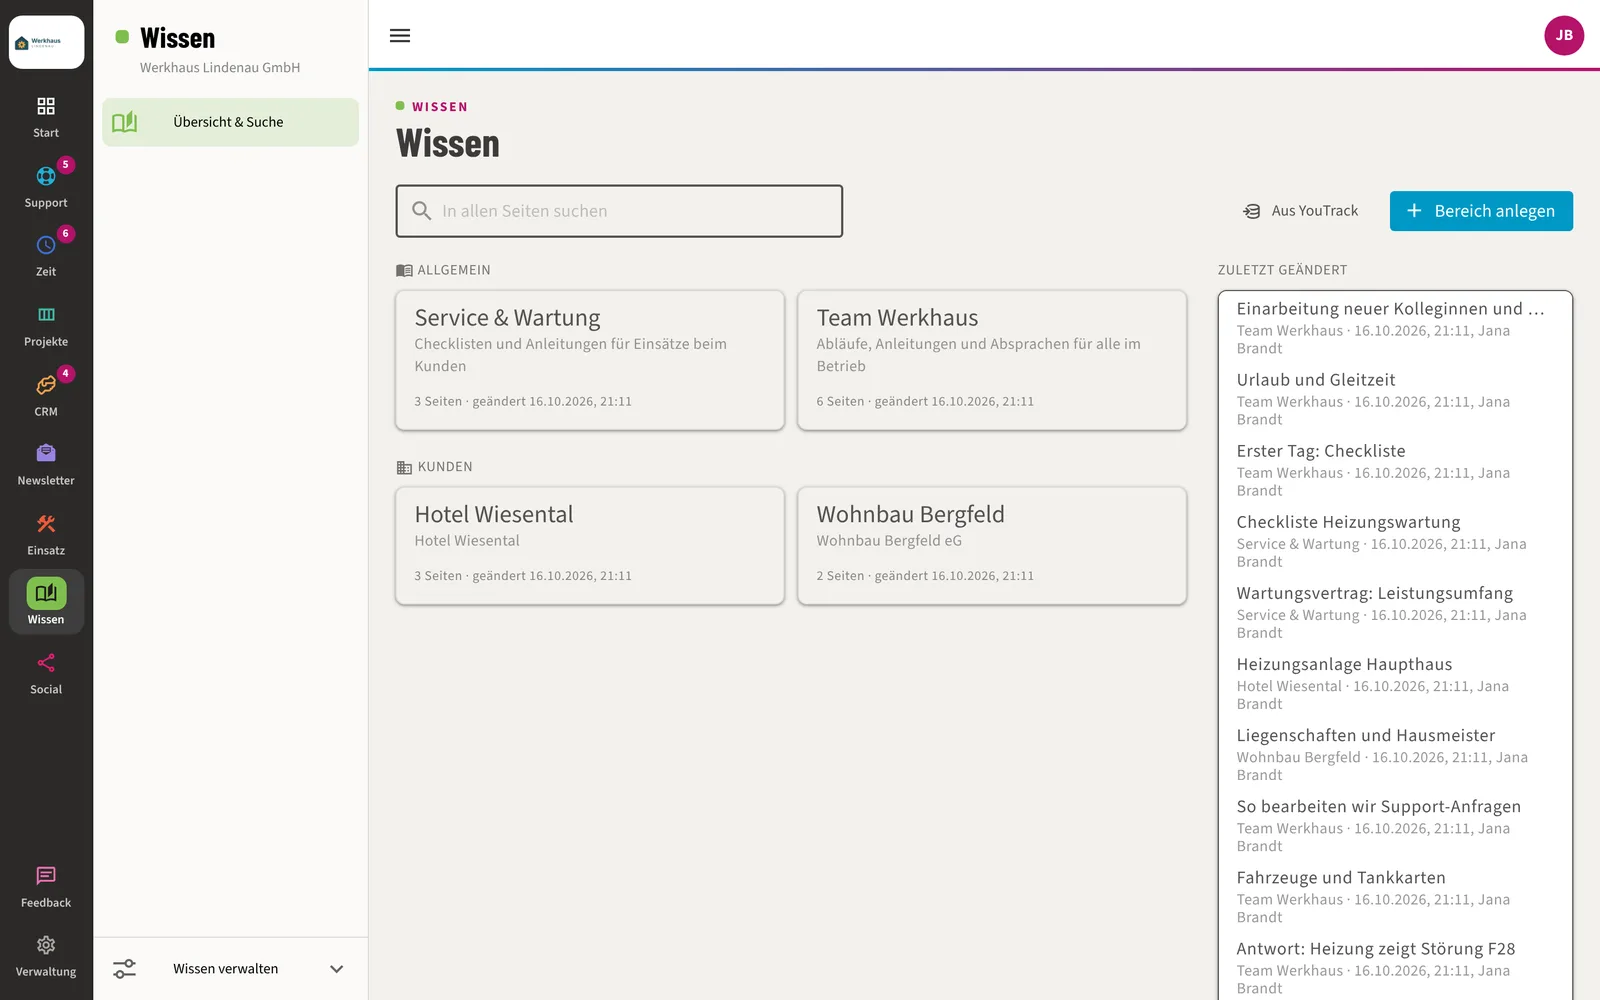Open the Newsletter module
This screenshot has width=1600, height=1000.
point(46,465)
